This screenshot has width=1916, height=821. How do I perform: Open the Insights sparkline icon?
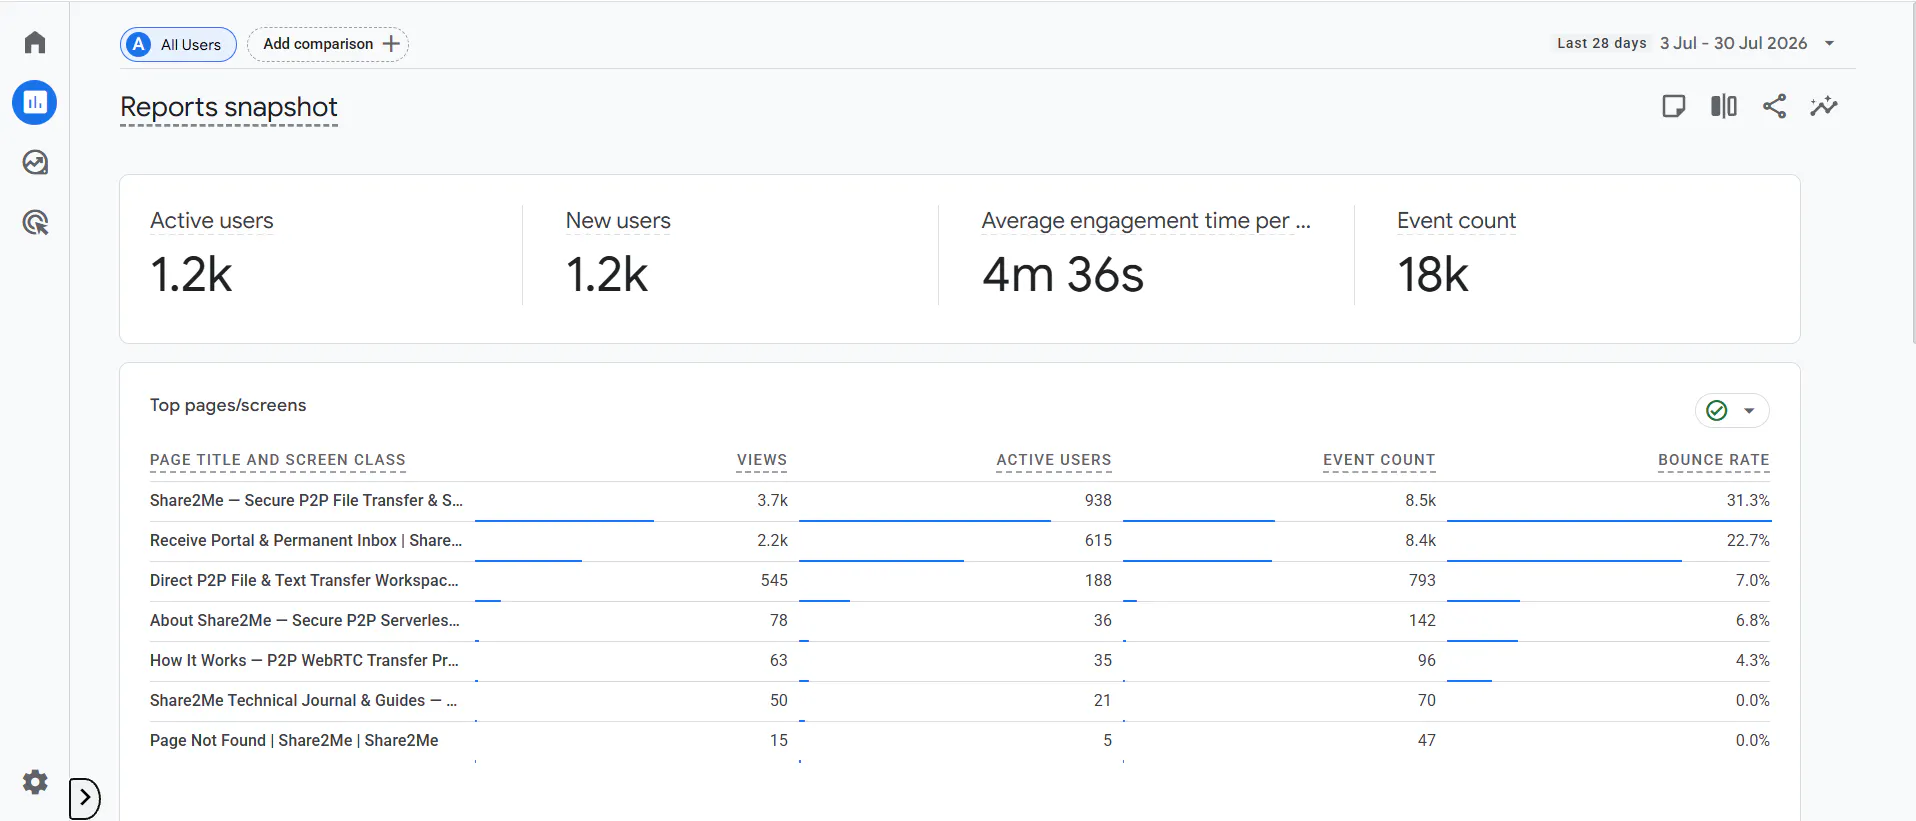(1824, 106)
